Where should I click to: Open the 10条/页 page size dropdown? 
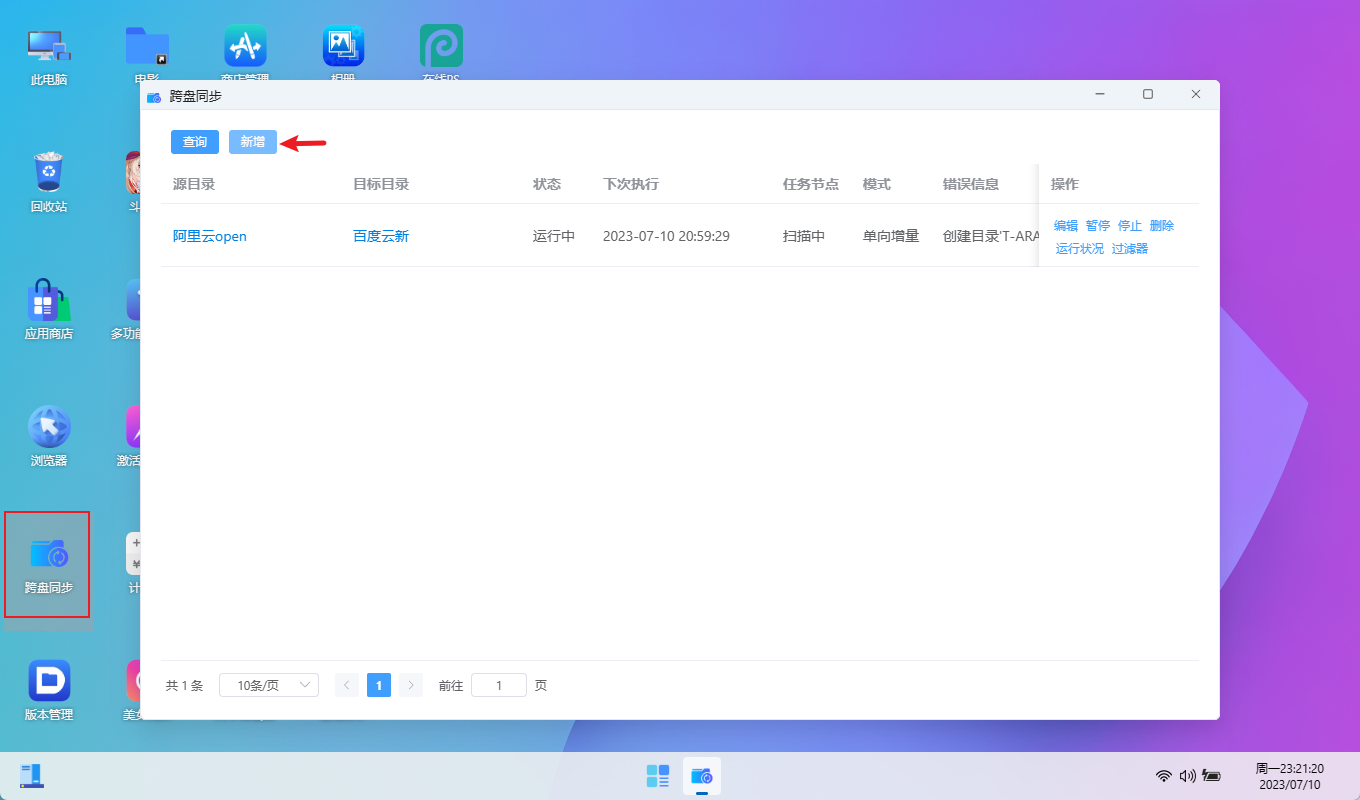(268, 685)
